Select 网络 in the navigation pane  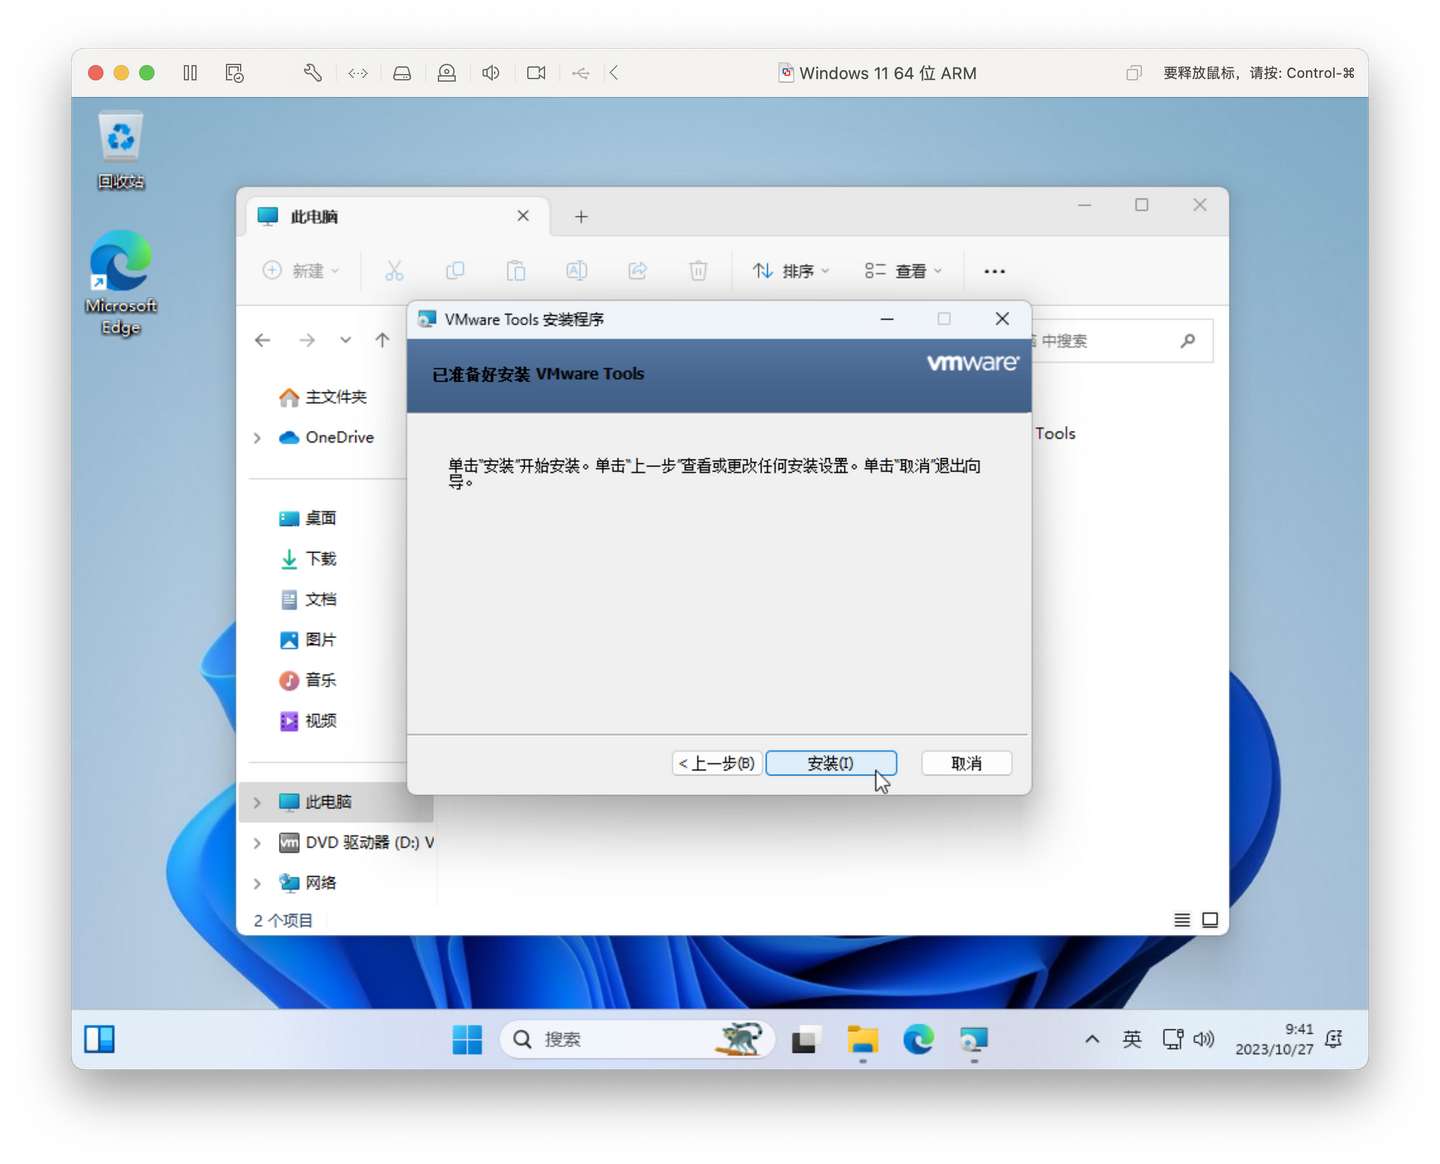tap(308, 883)
